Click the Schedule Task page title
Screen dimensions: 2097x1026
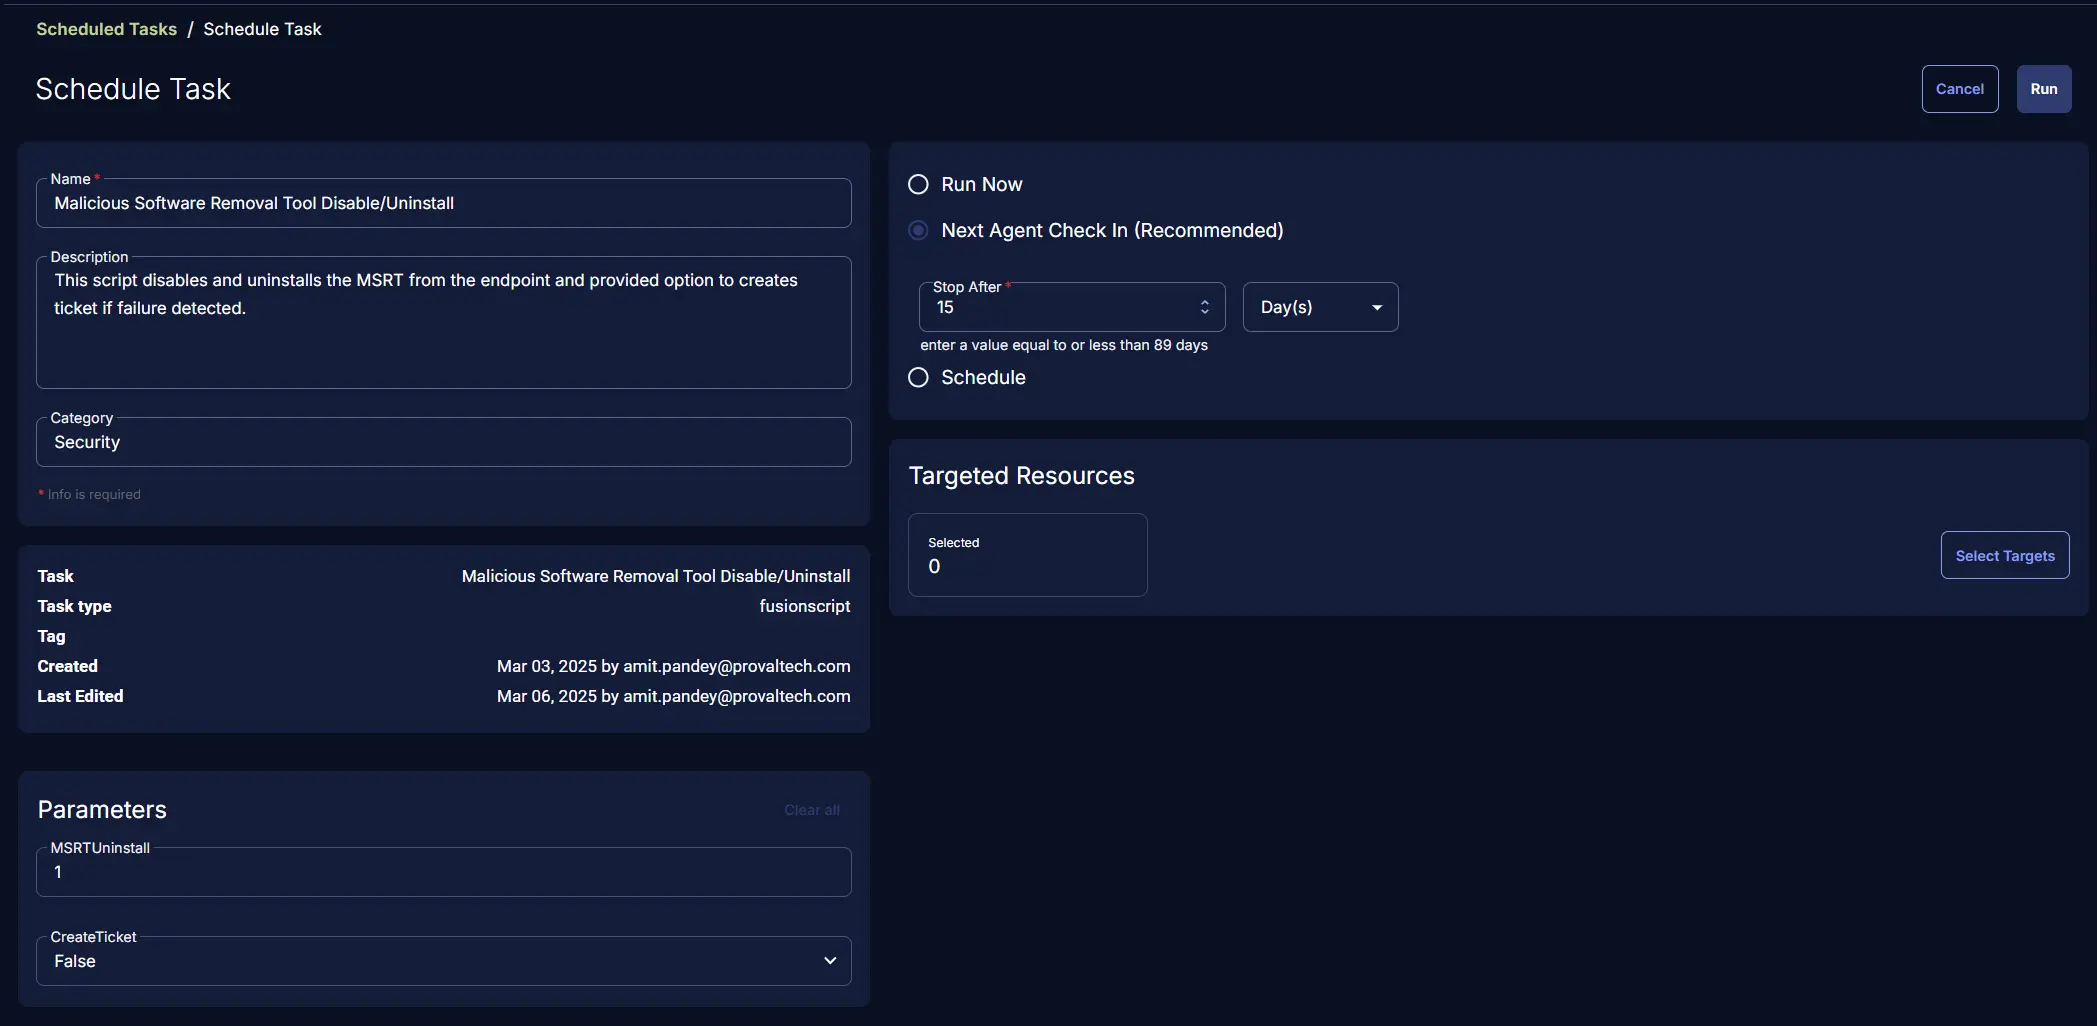[133, 89]
